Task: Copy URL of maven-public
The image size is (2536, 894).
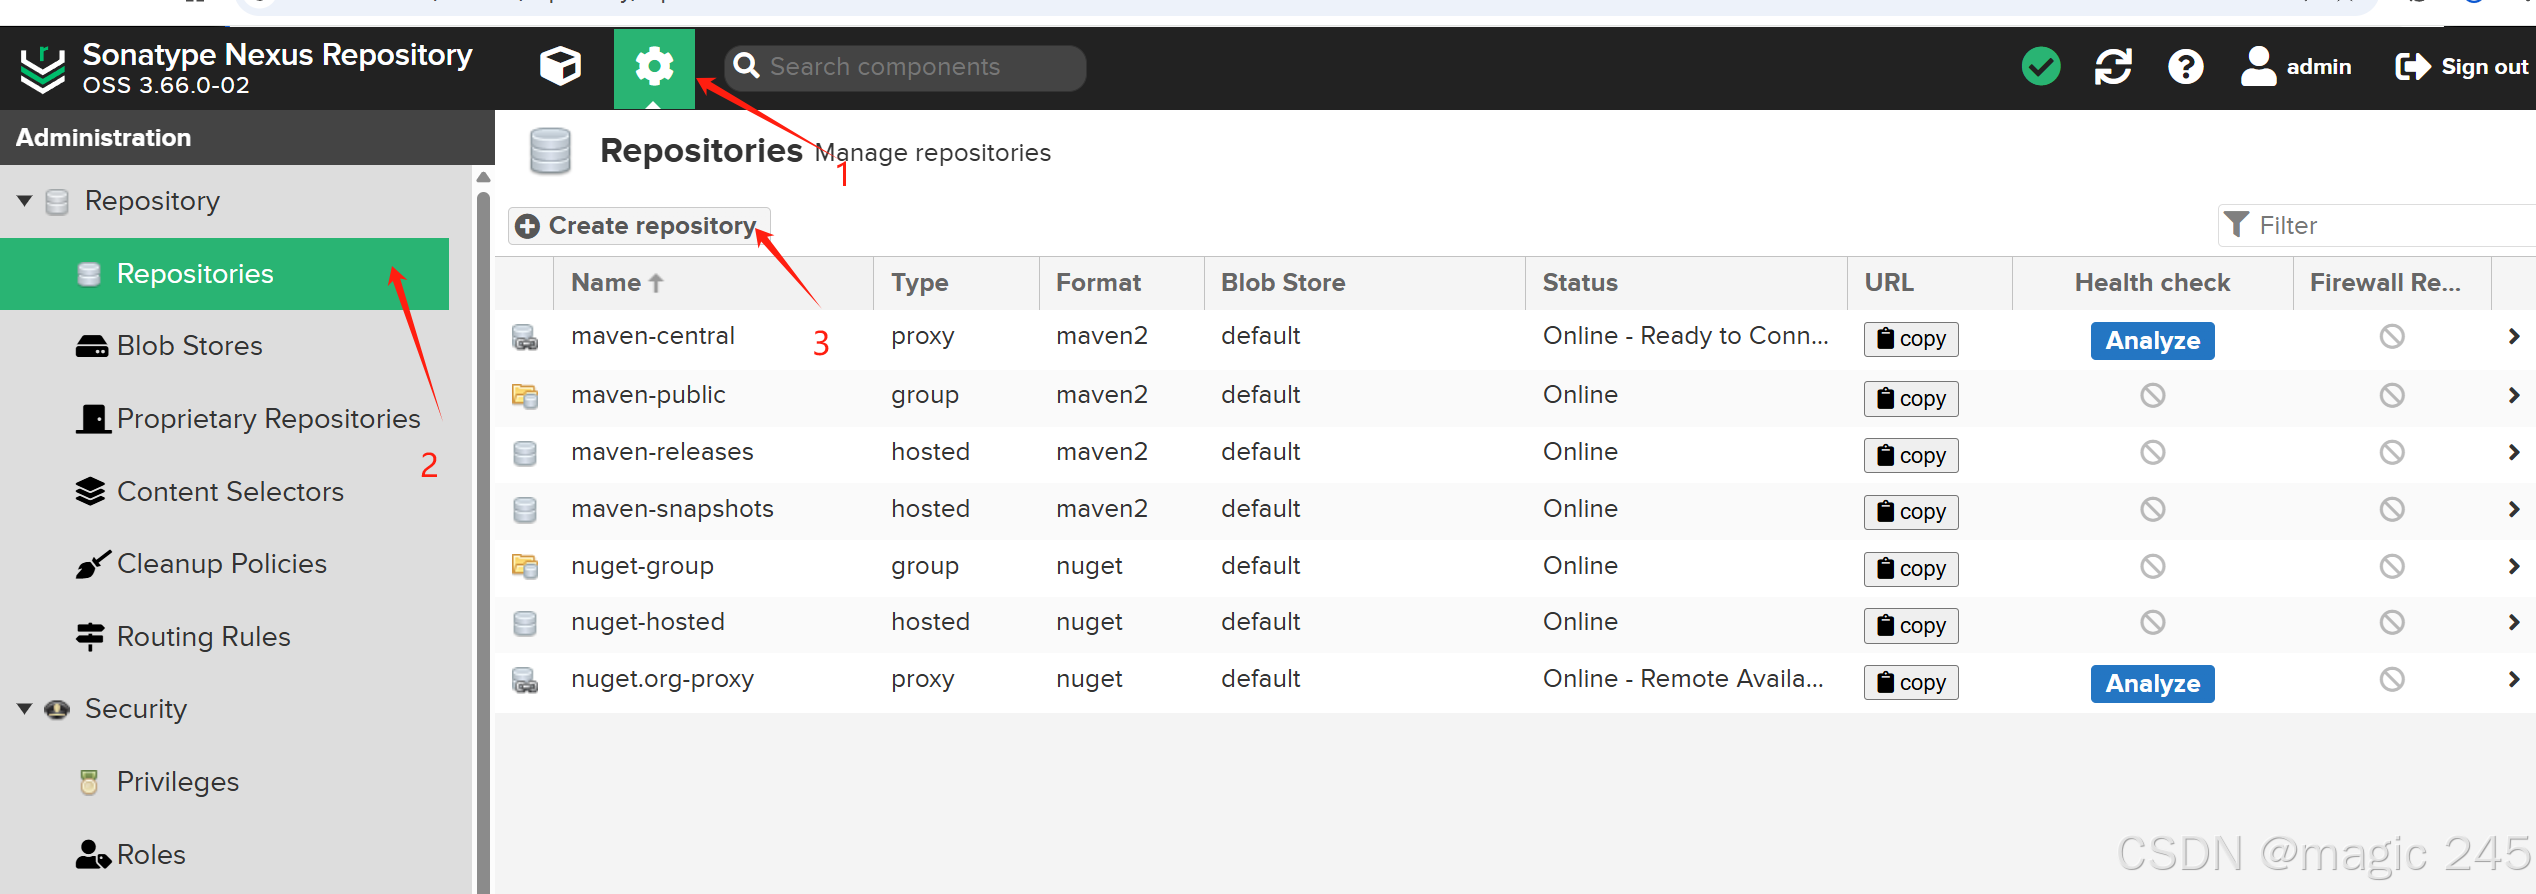Action: pyautogui.click(x=1911, y=399)
